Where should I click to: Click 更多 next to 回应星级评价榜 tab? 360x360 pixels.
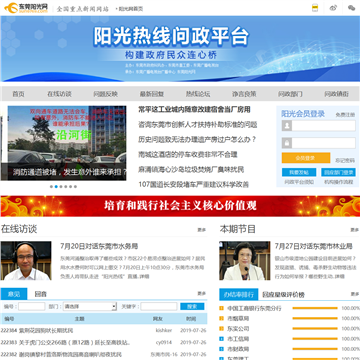click(x=355, y=294)
